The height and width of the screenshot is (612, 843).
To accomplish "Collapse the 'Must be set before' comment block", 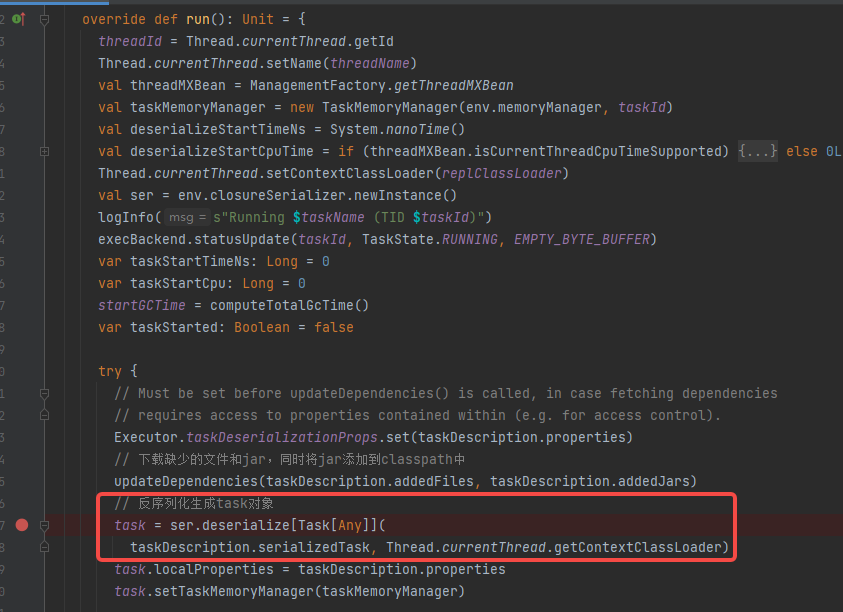I will [x=45, y=394].
